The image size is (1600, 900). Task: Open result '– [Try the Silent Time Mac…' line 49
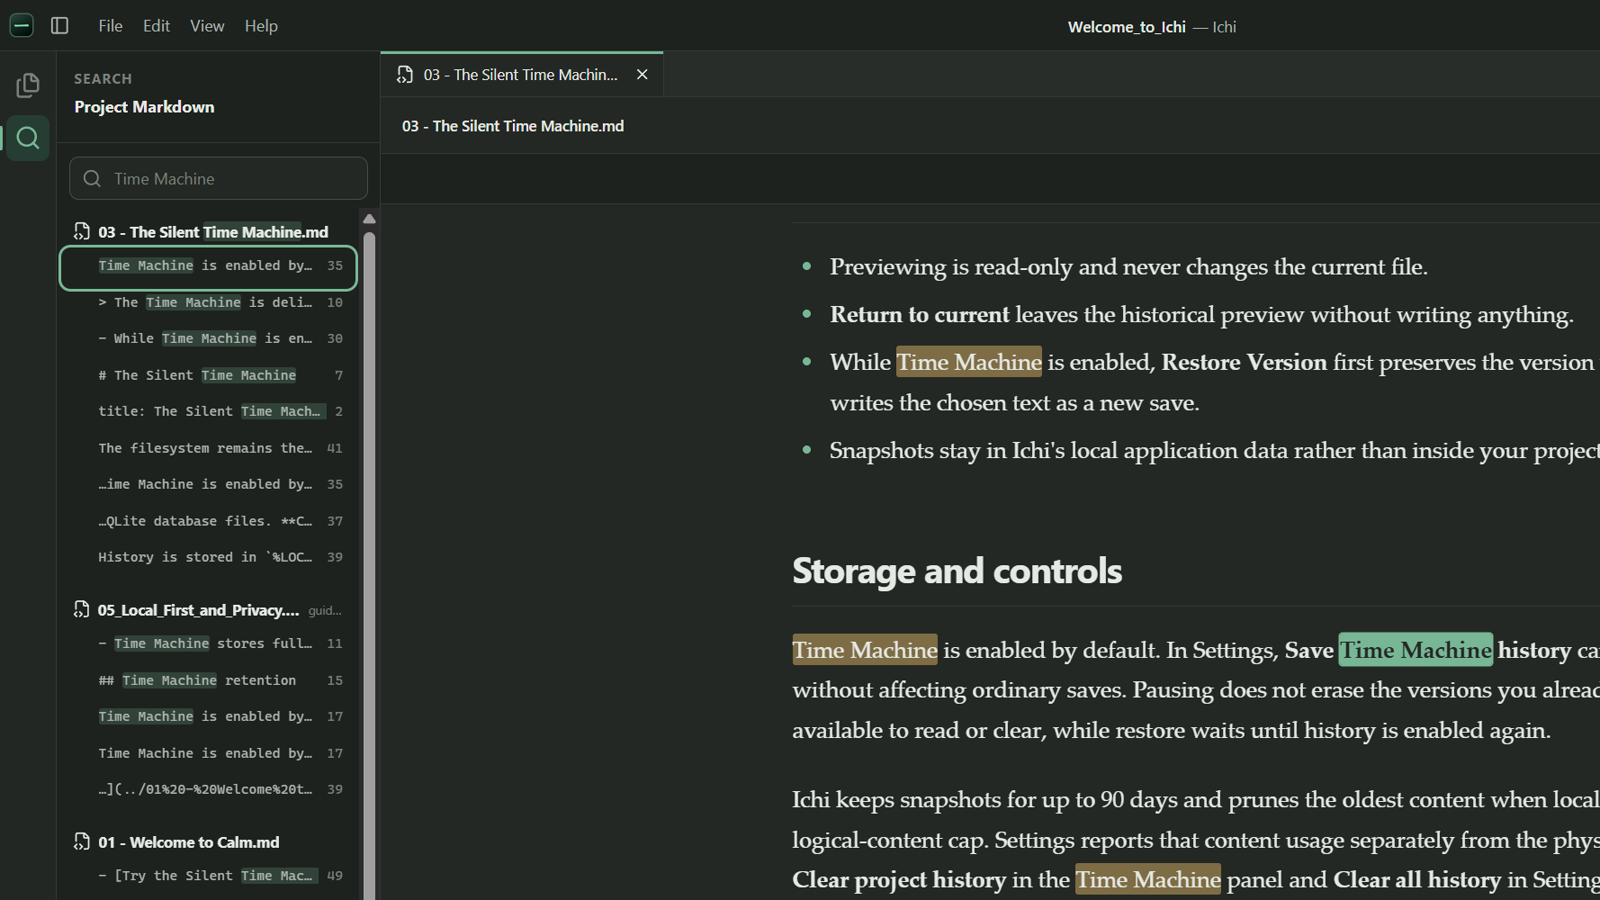[x=208, y=876]
